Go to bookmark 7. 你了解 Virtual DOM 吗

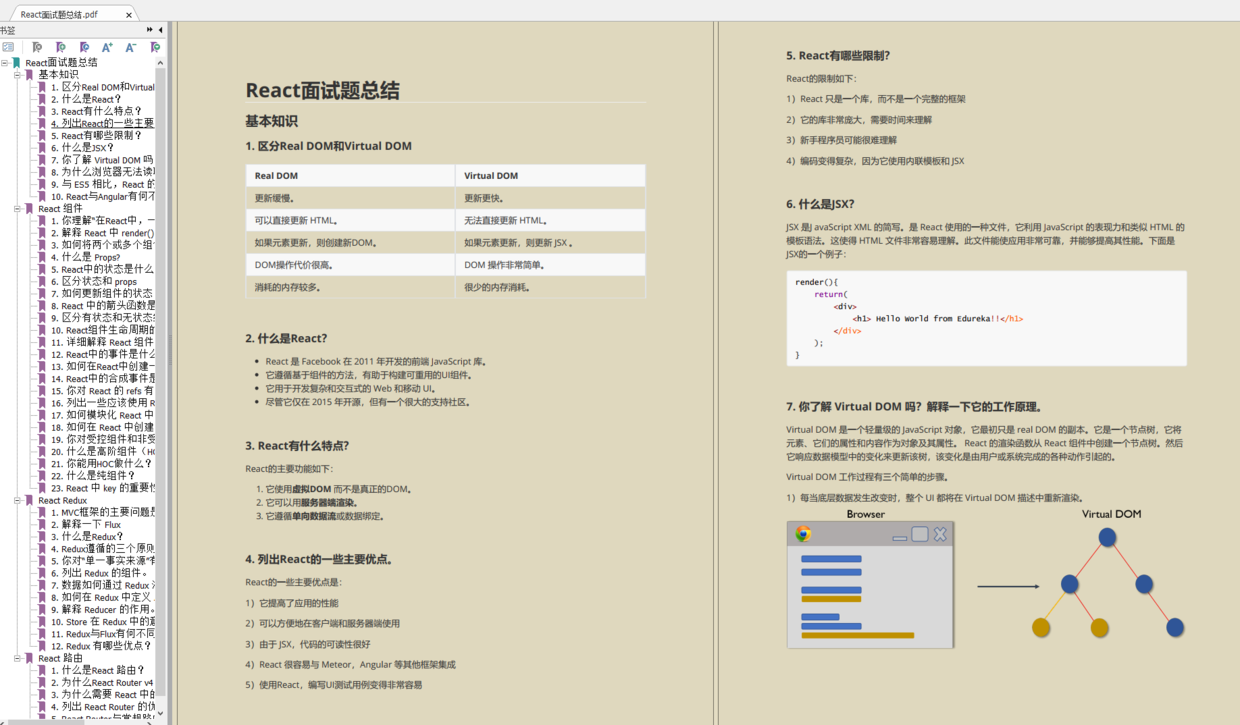103,160
